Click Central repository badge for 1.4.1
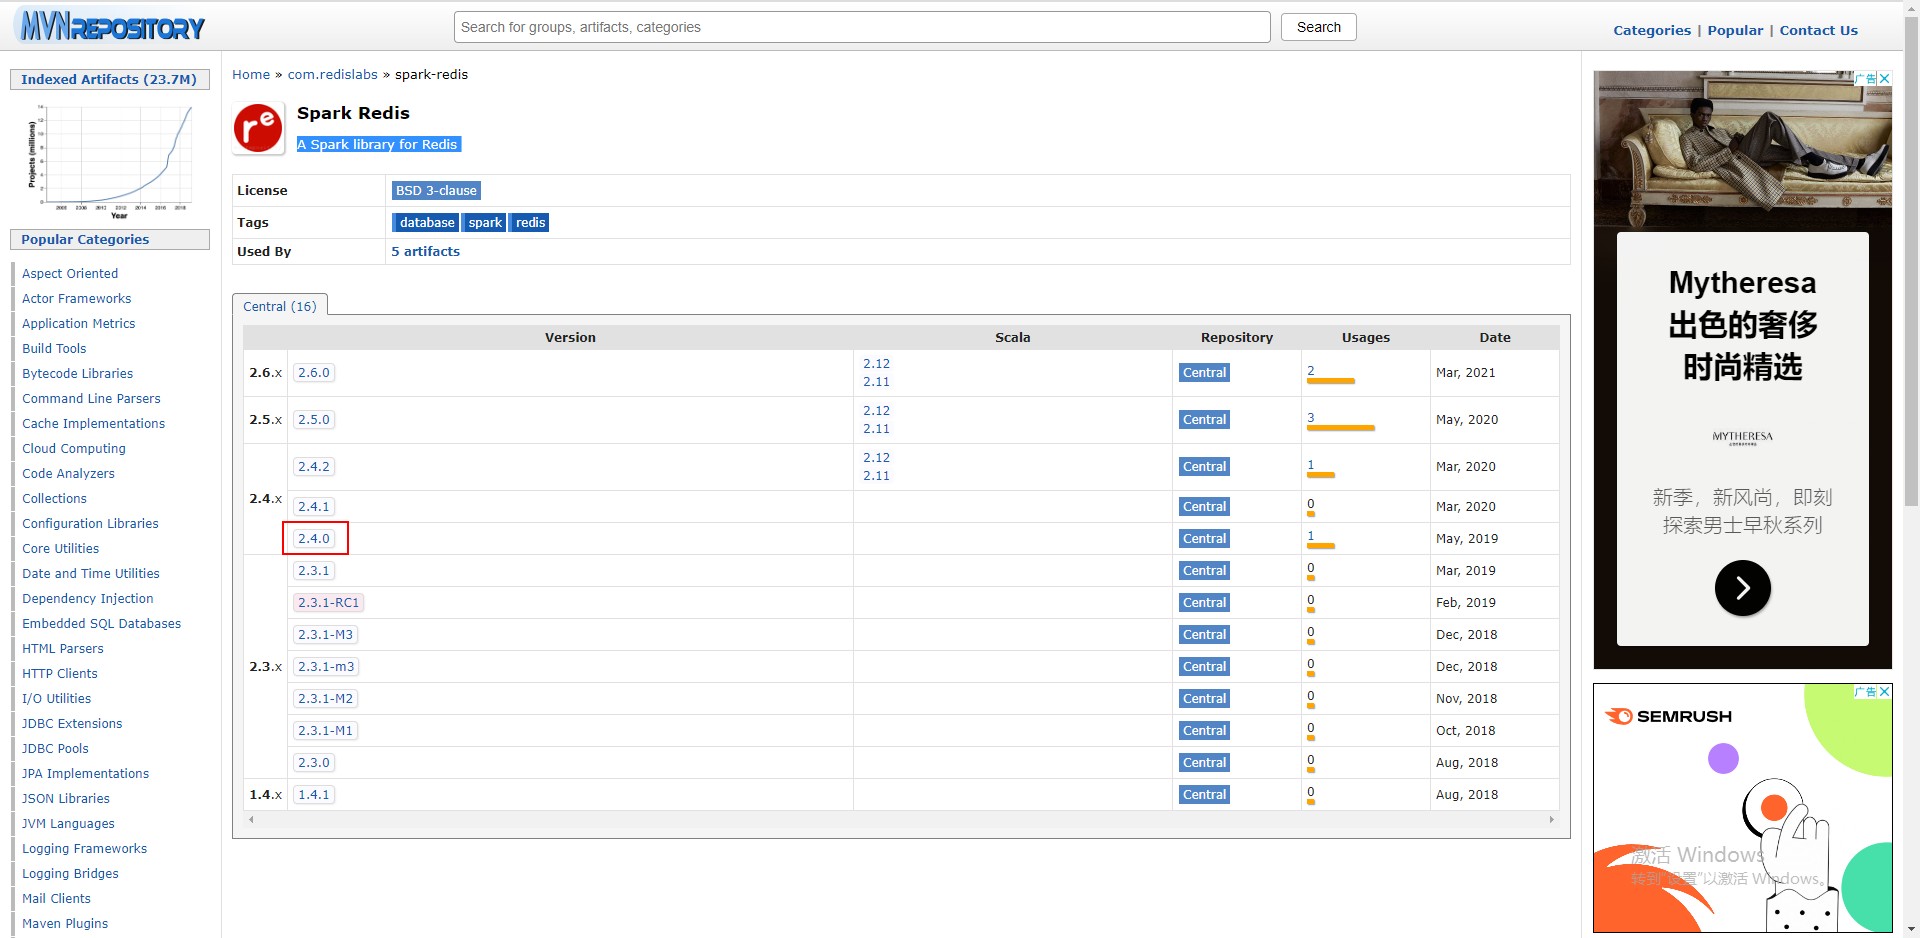The image size is (1920, 938). [1204, 794]
